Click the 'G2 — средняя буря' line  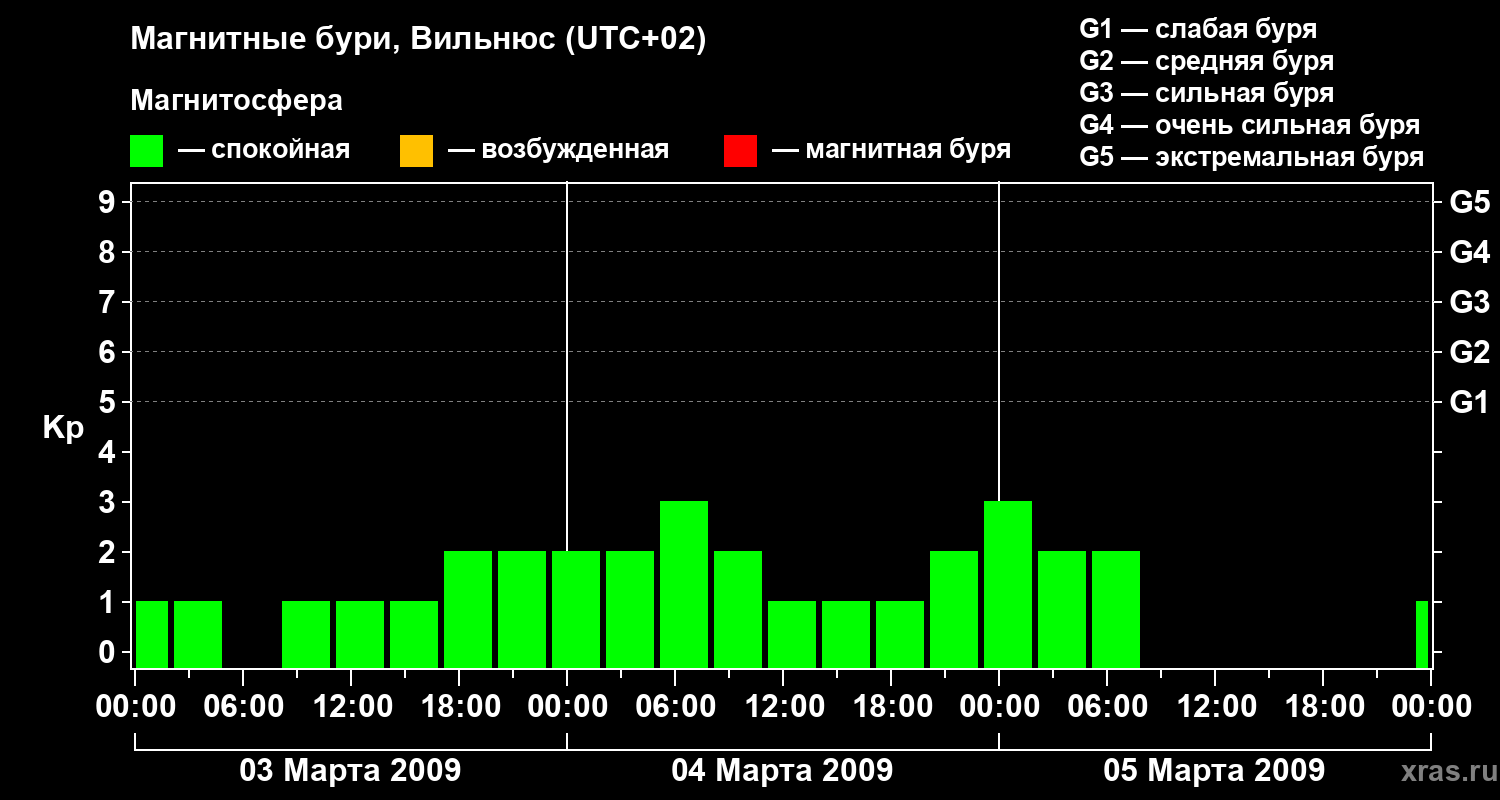coord(1207,61)
